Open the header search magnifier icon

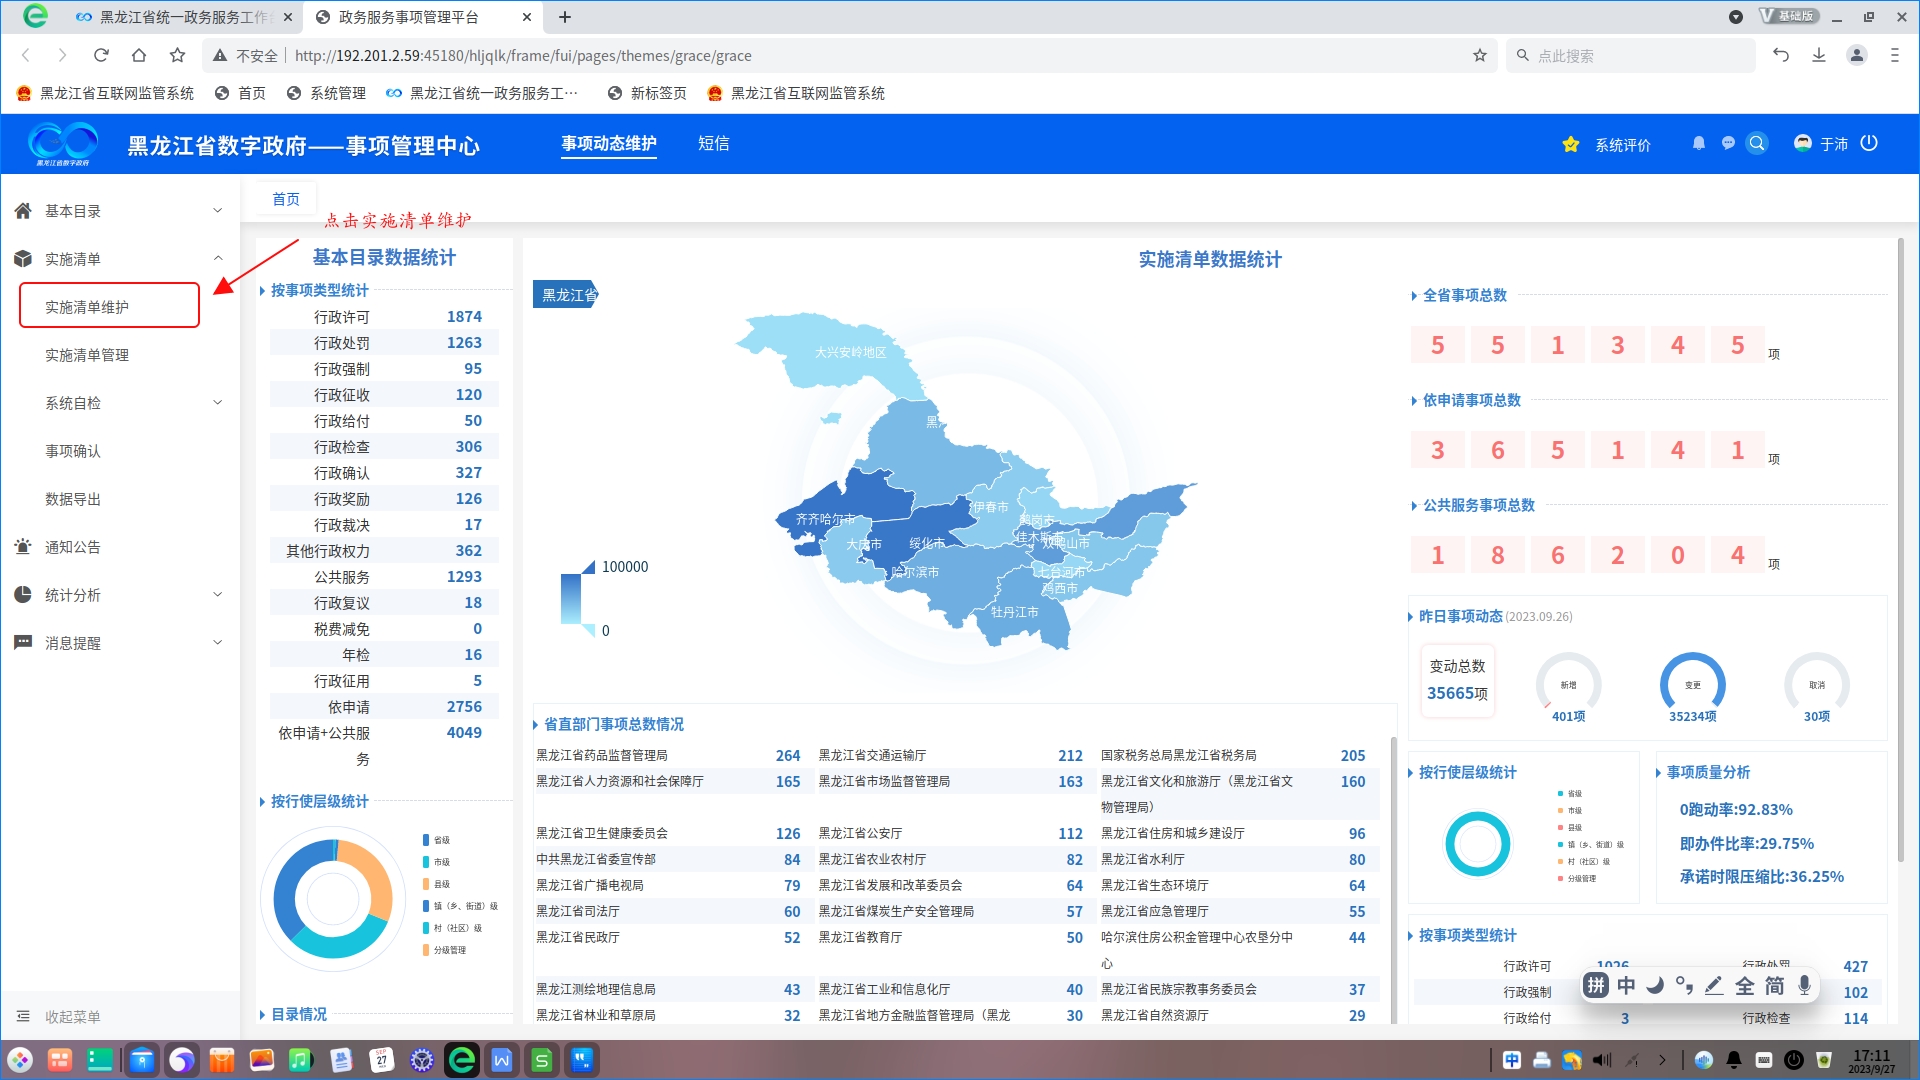point(1757,143)
